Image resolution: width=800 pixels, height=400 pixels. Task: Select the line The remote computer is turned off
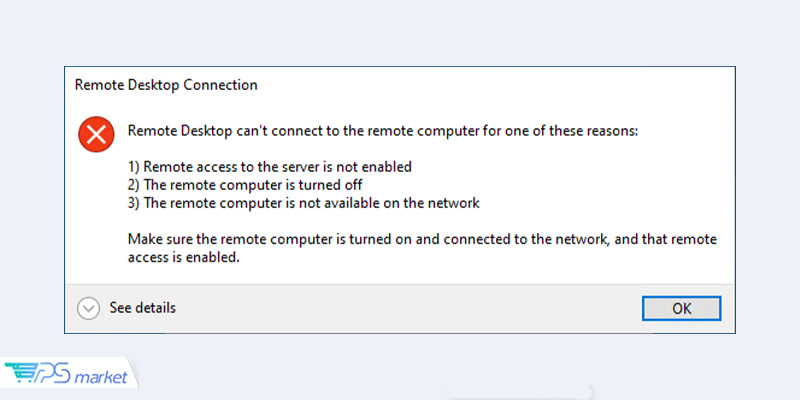tap(245, 185)
